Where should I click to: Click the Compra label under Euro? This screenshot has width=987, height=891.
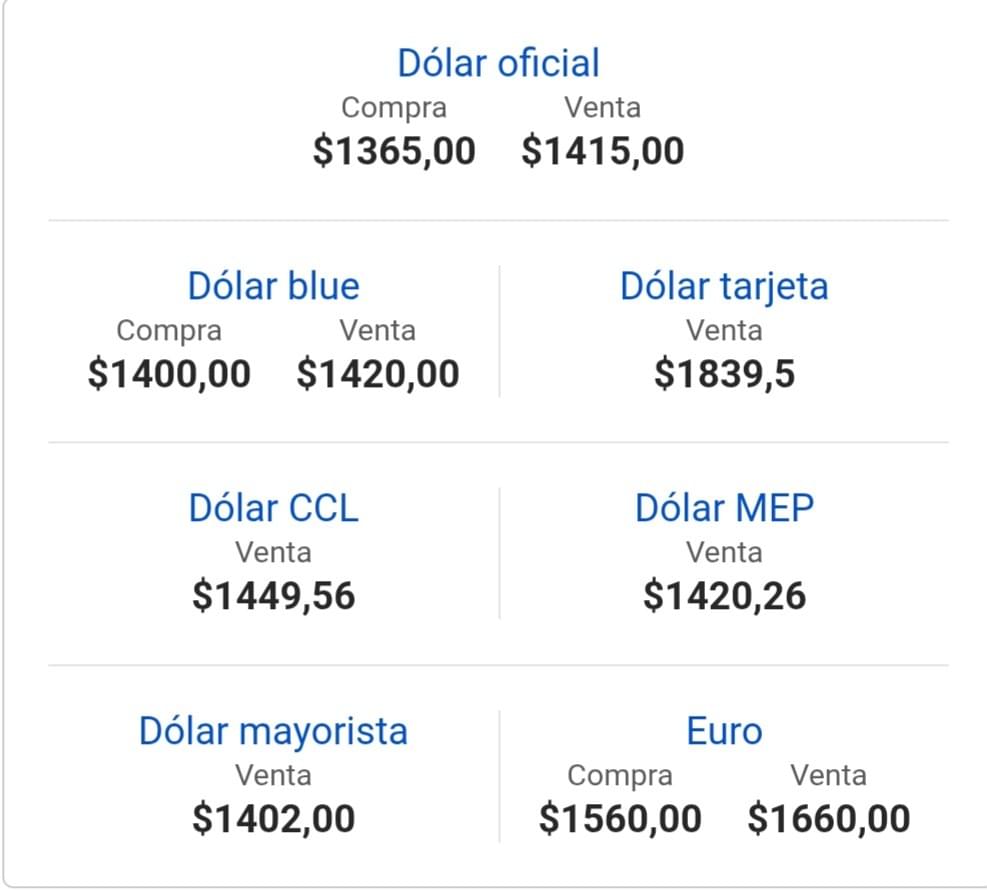[x=620, y=775]
